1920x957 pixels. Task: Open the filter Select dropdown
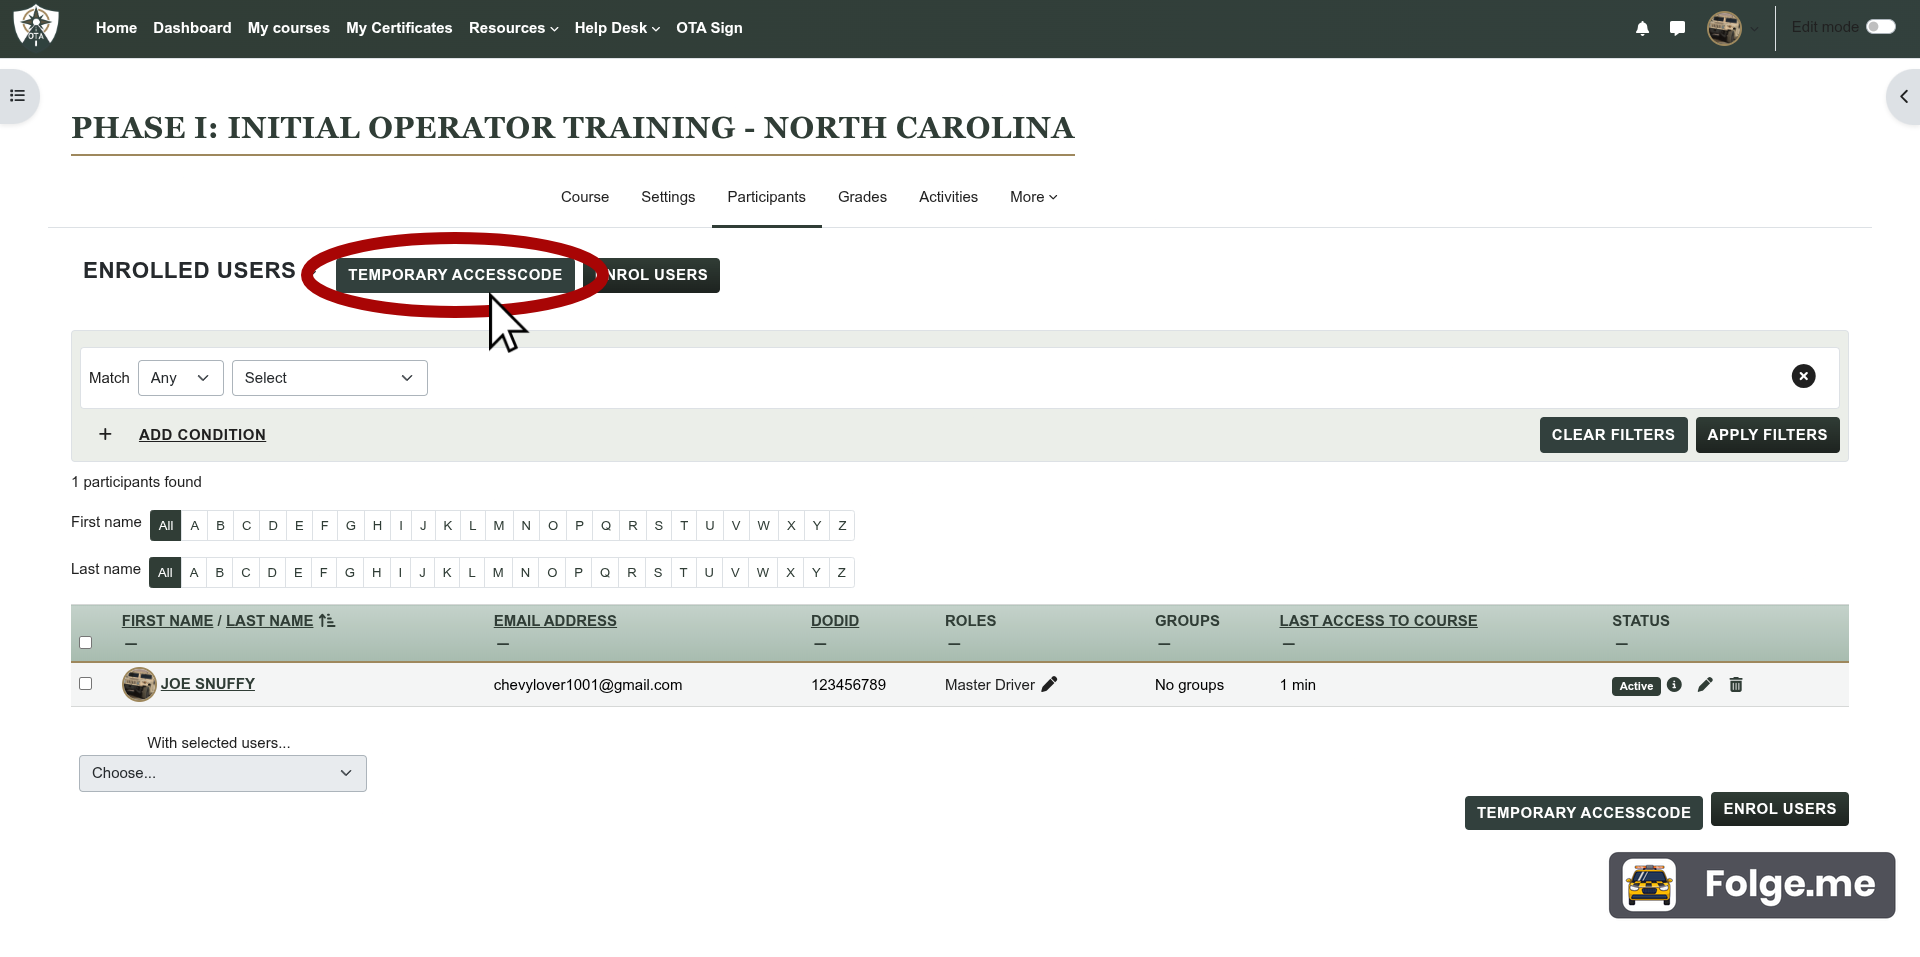coord(329,378)
